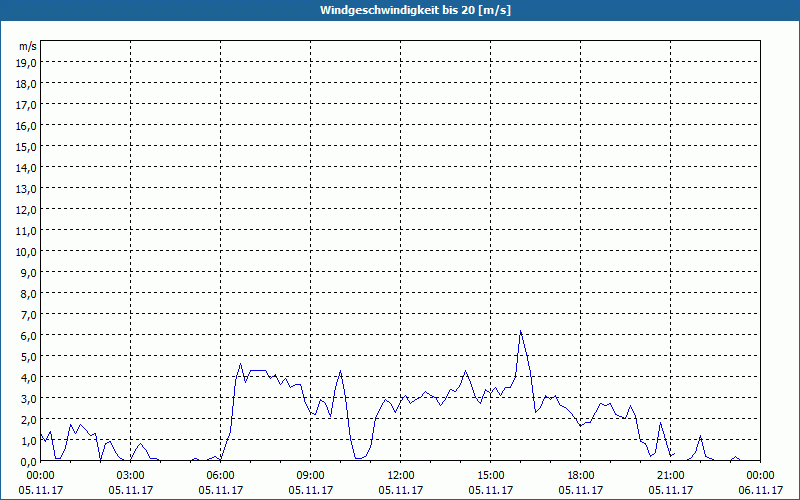Screen dimensions: 800x500
Task: Pick the 14,0 y-axis label
Action: click(x=27, y=168)
